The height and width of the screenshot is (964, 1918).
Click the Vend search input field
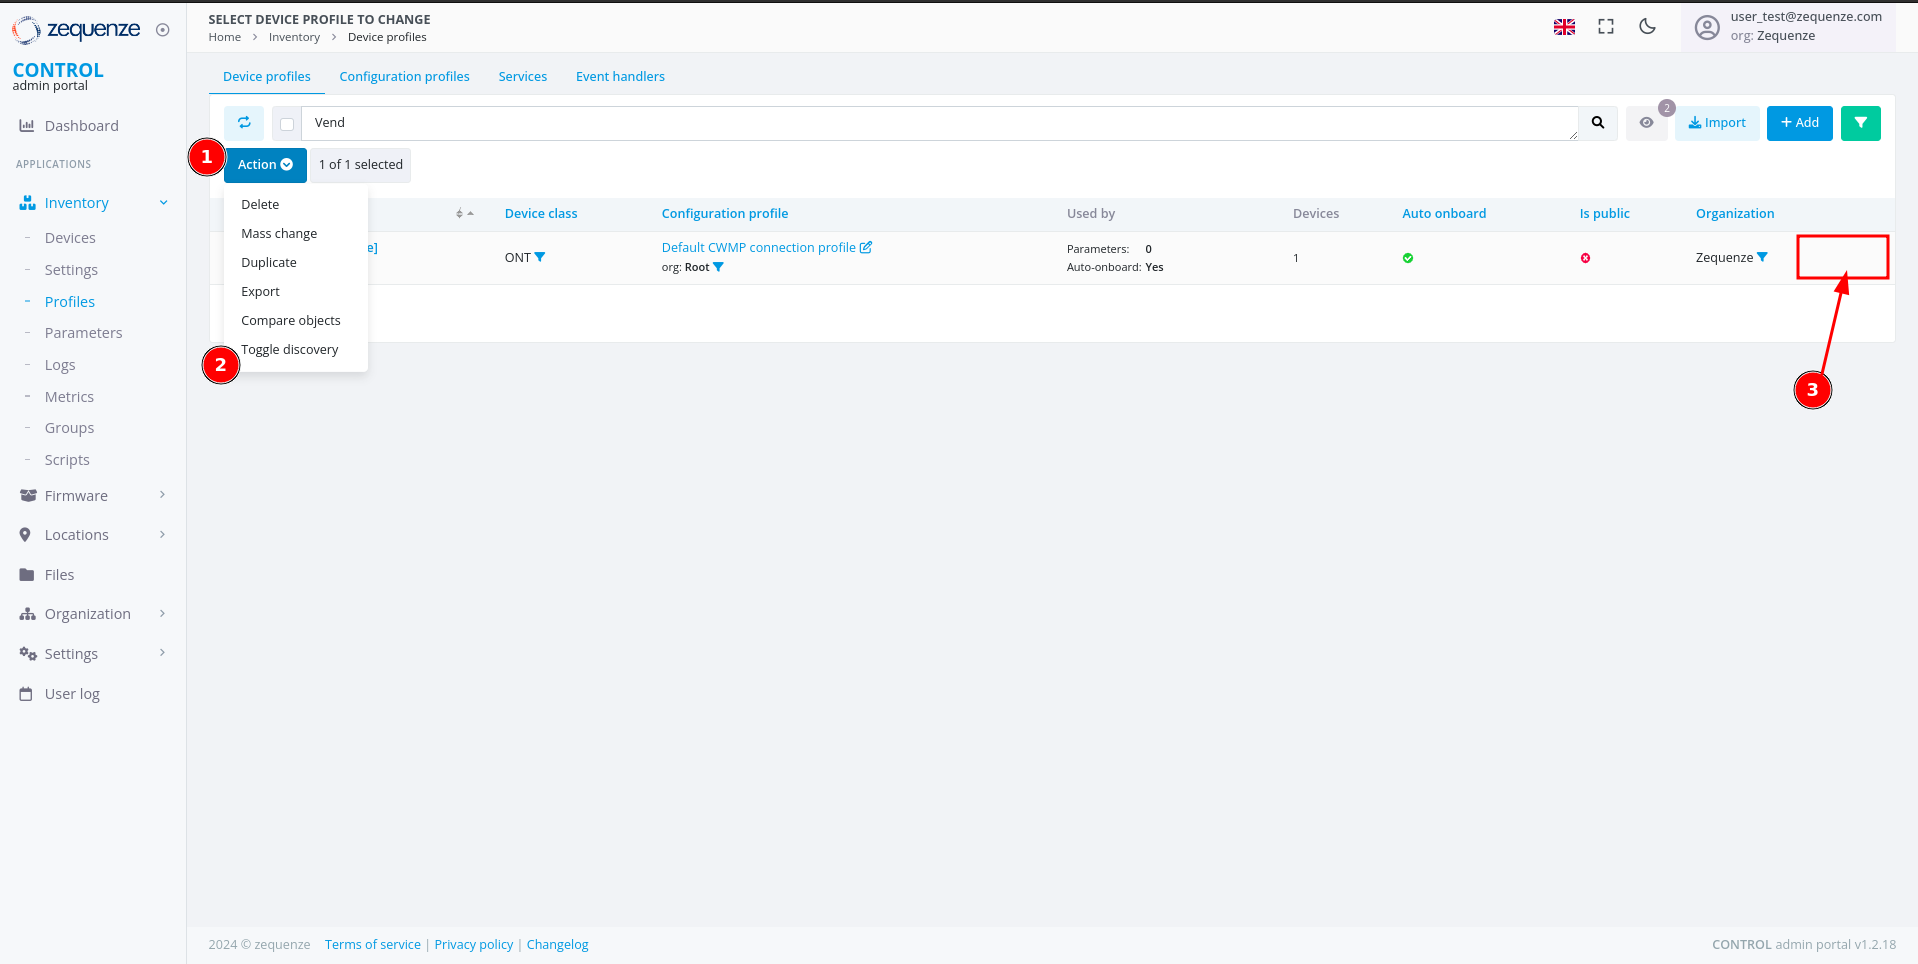coord(938,123)
